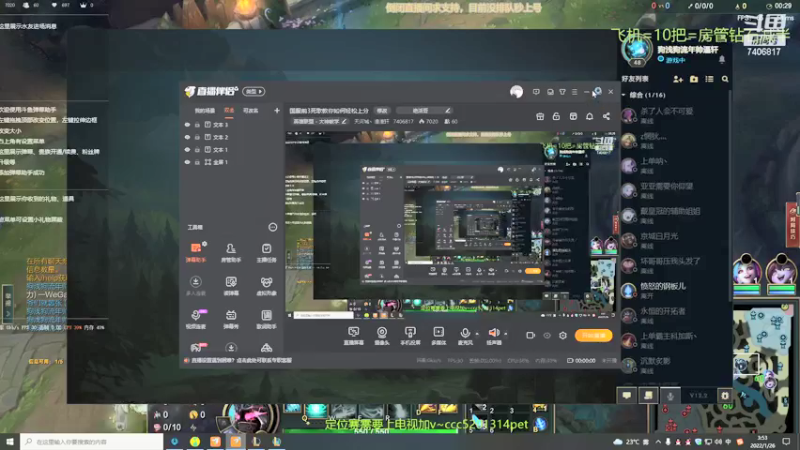Click the clock in the Windows system tray
The image size is (800, 450).
point(763,441)
